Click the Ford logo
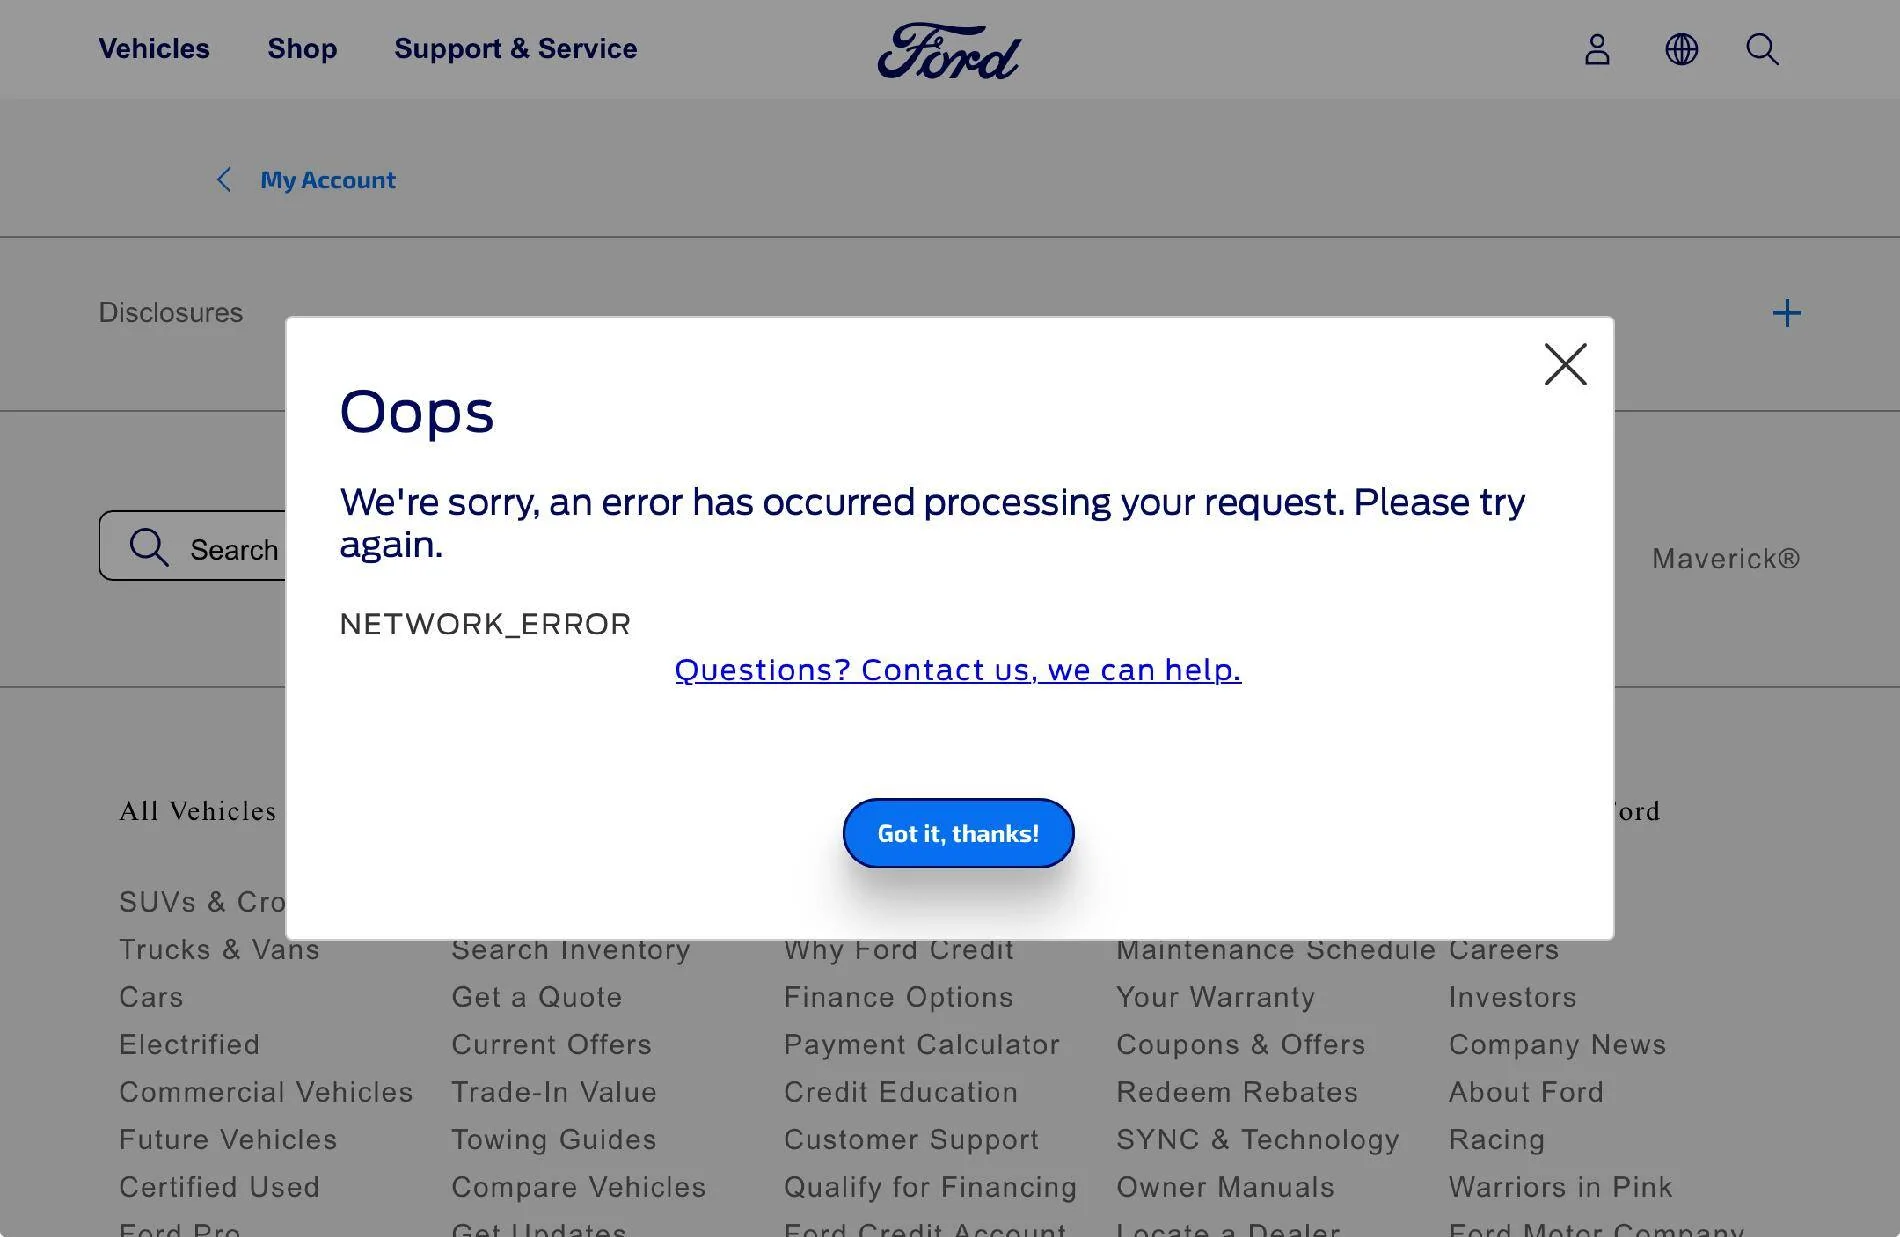 949,51
